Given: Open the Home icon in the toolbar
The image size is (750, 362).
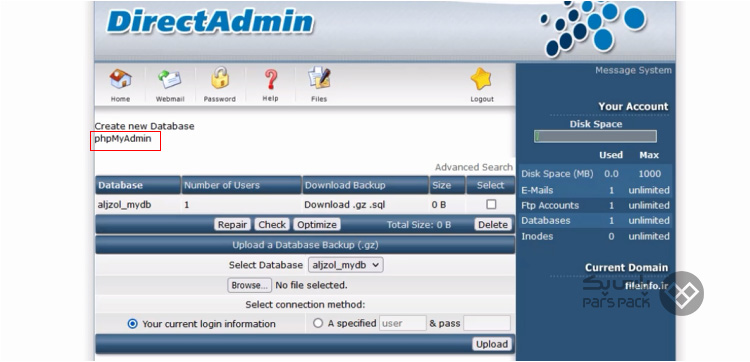Looking at the screenshot, I should click(x=120, y=79).
